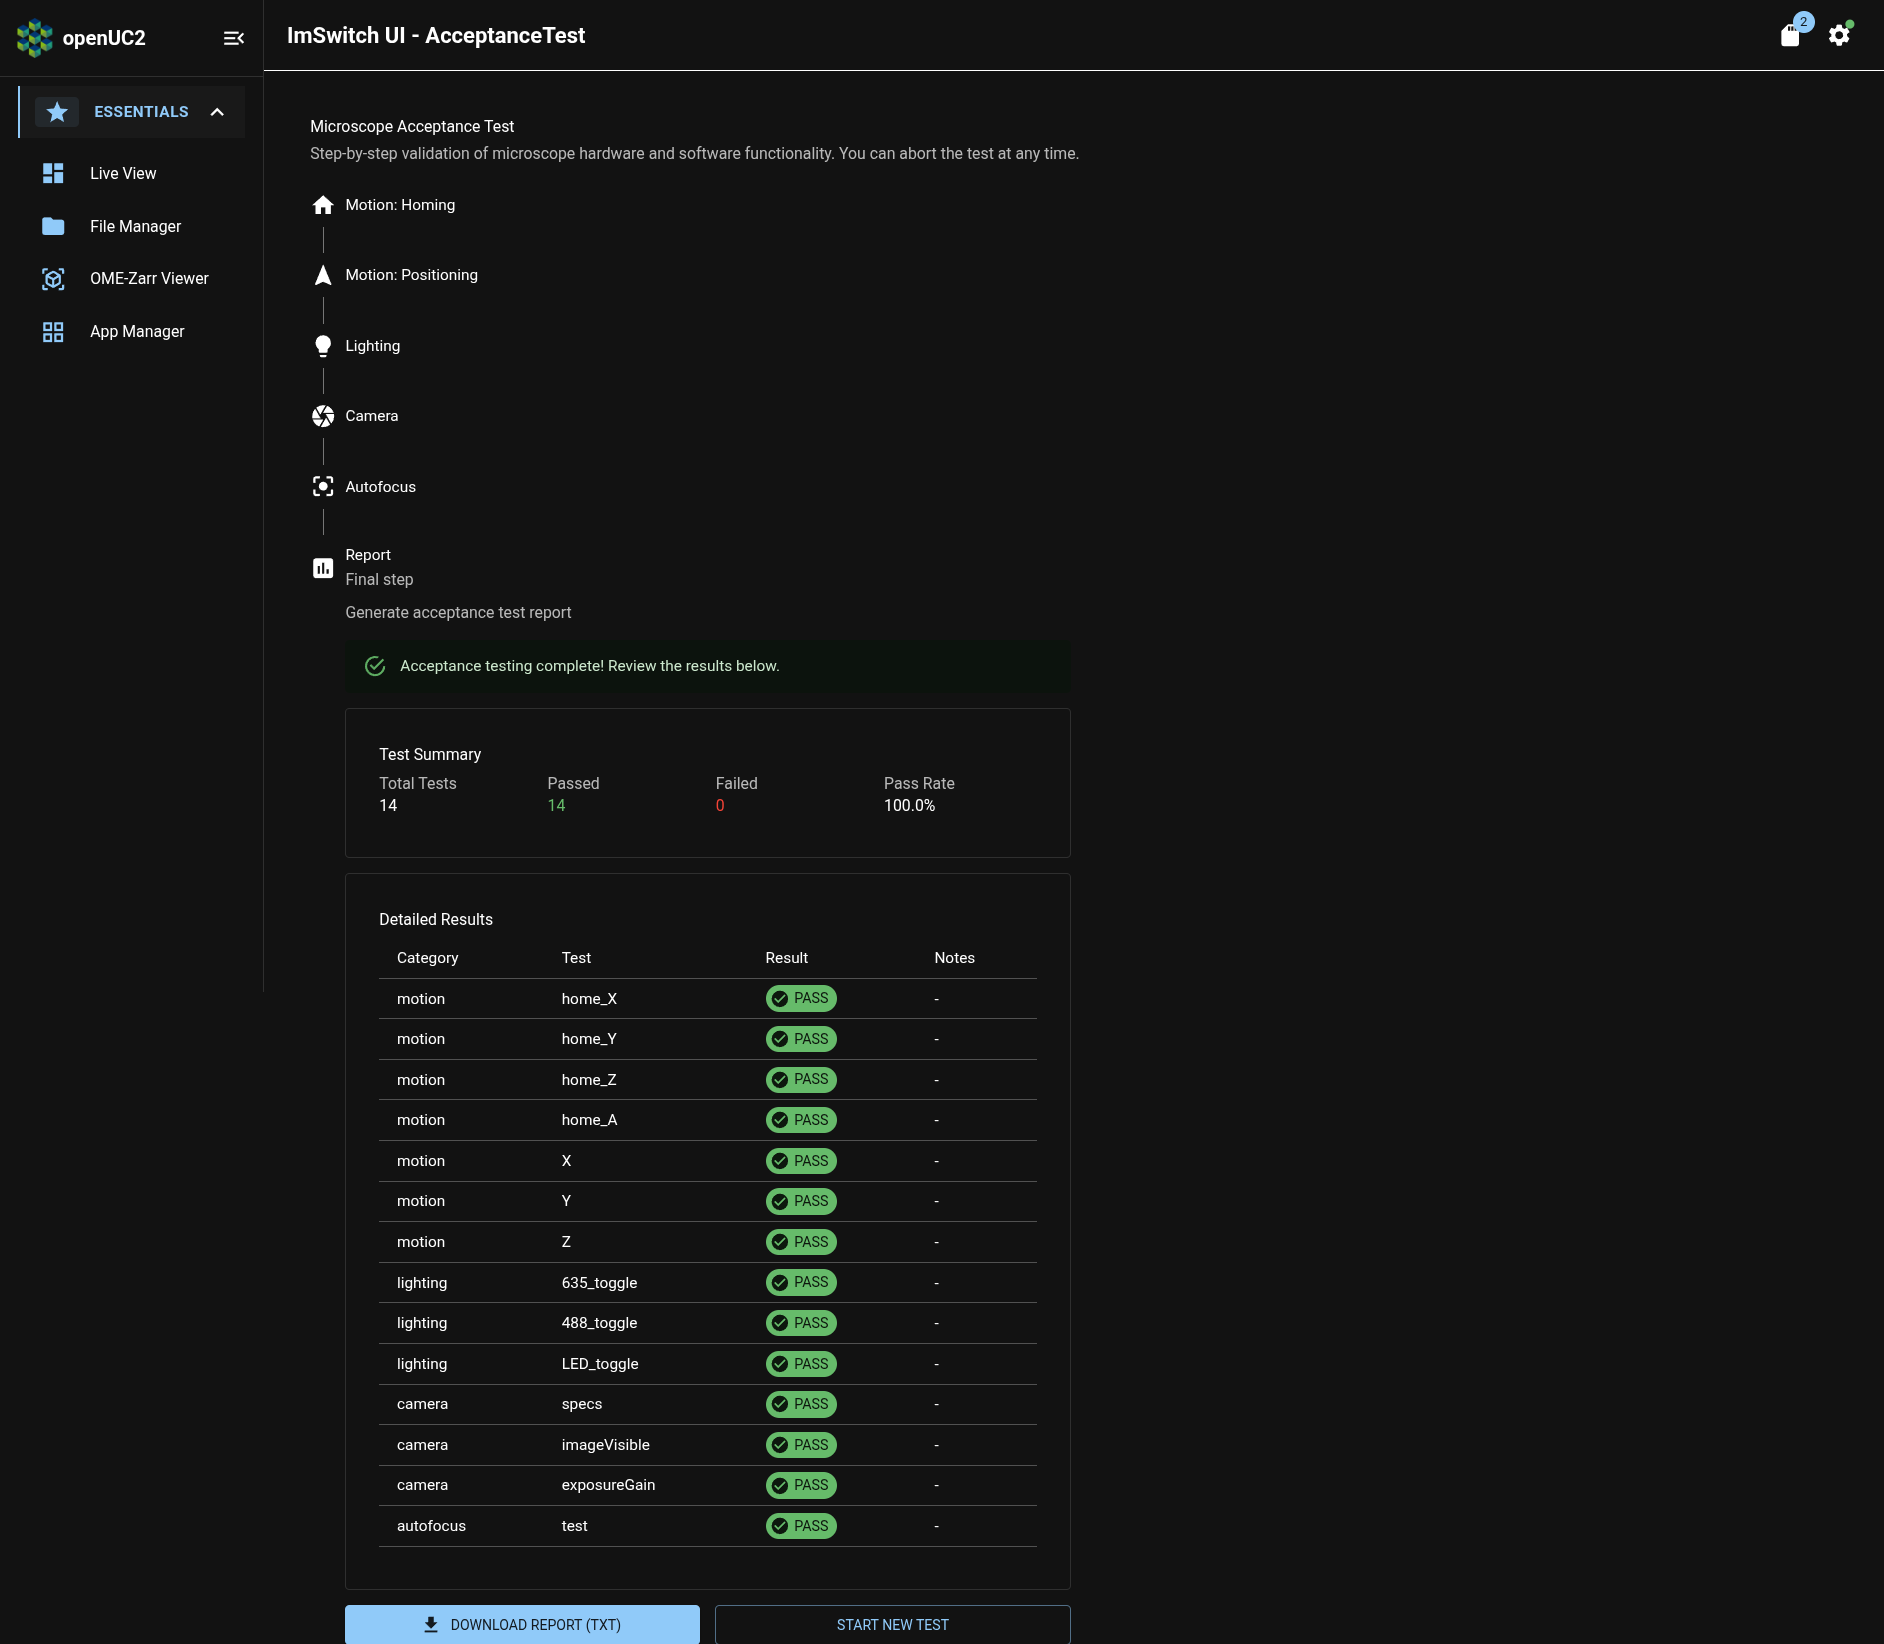Viewport: 1884px width, 1644px height.
Task: Click the Camera aperture step icon
Action: [323, 416]
